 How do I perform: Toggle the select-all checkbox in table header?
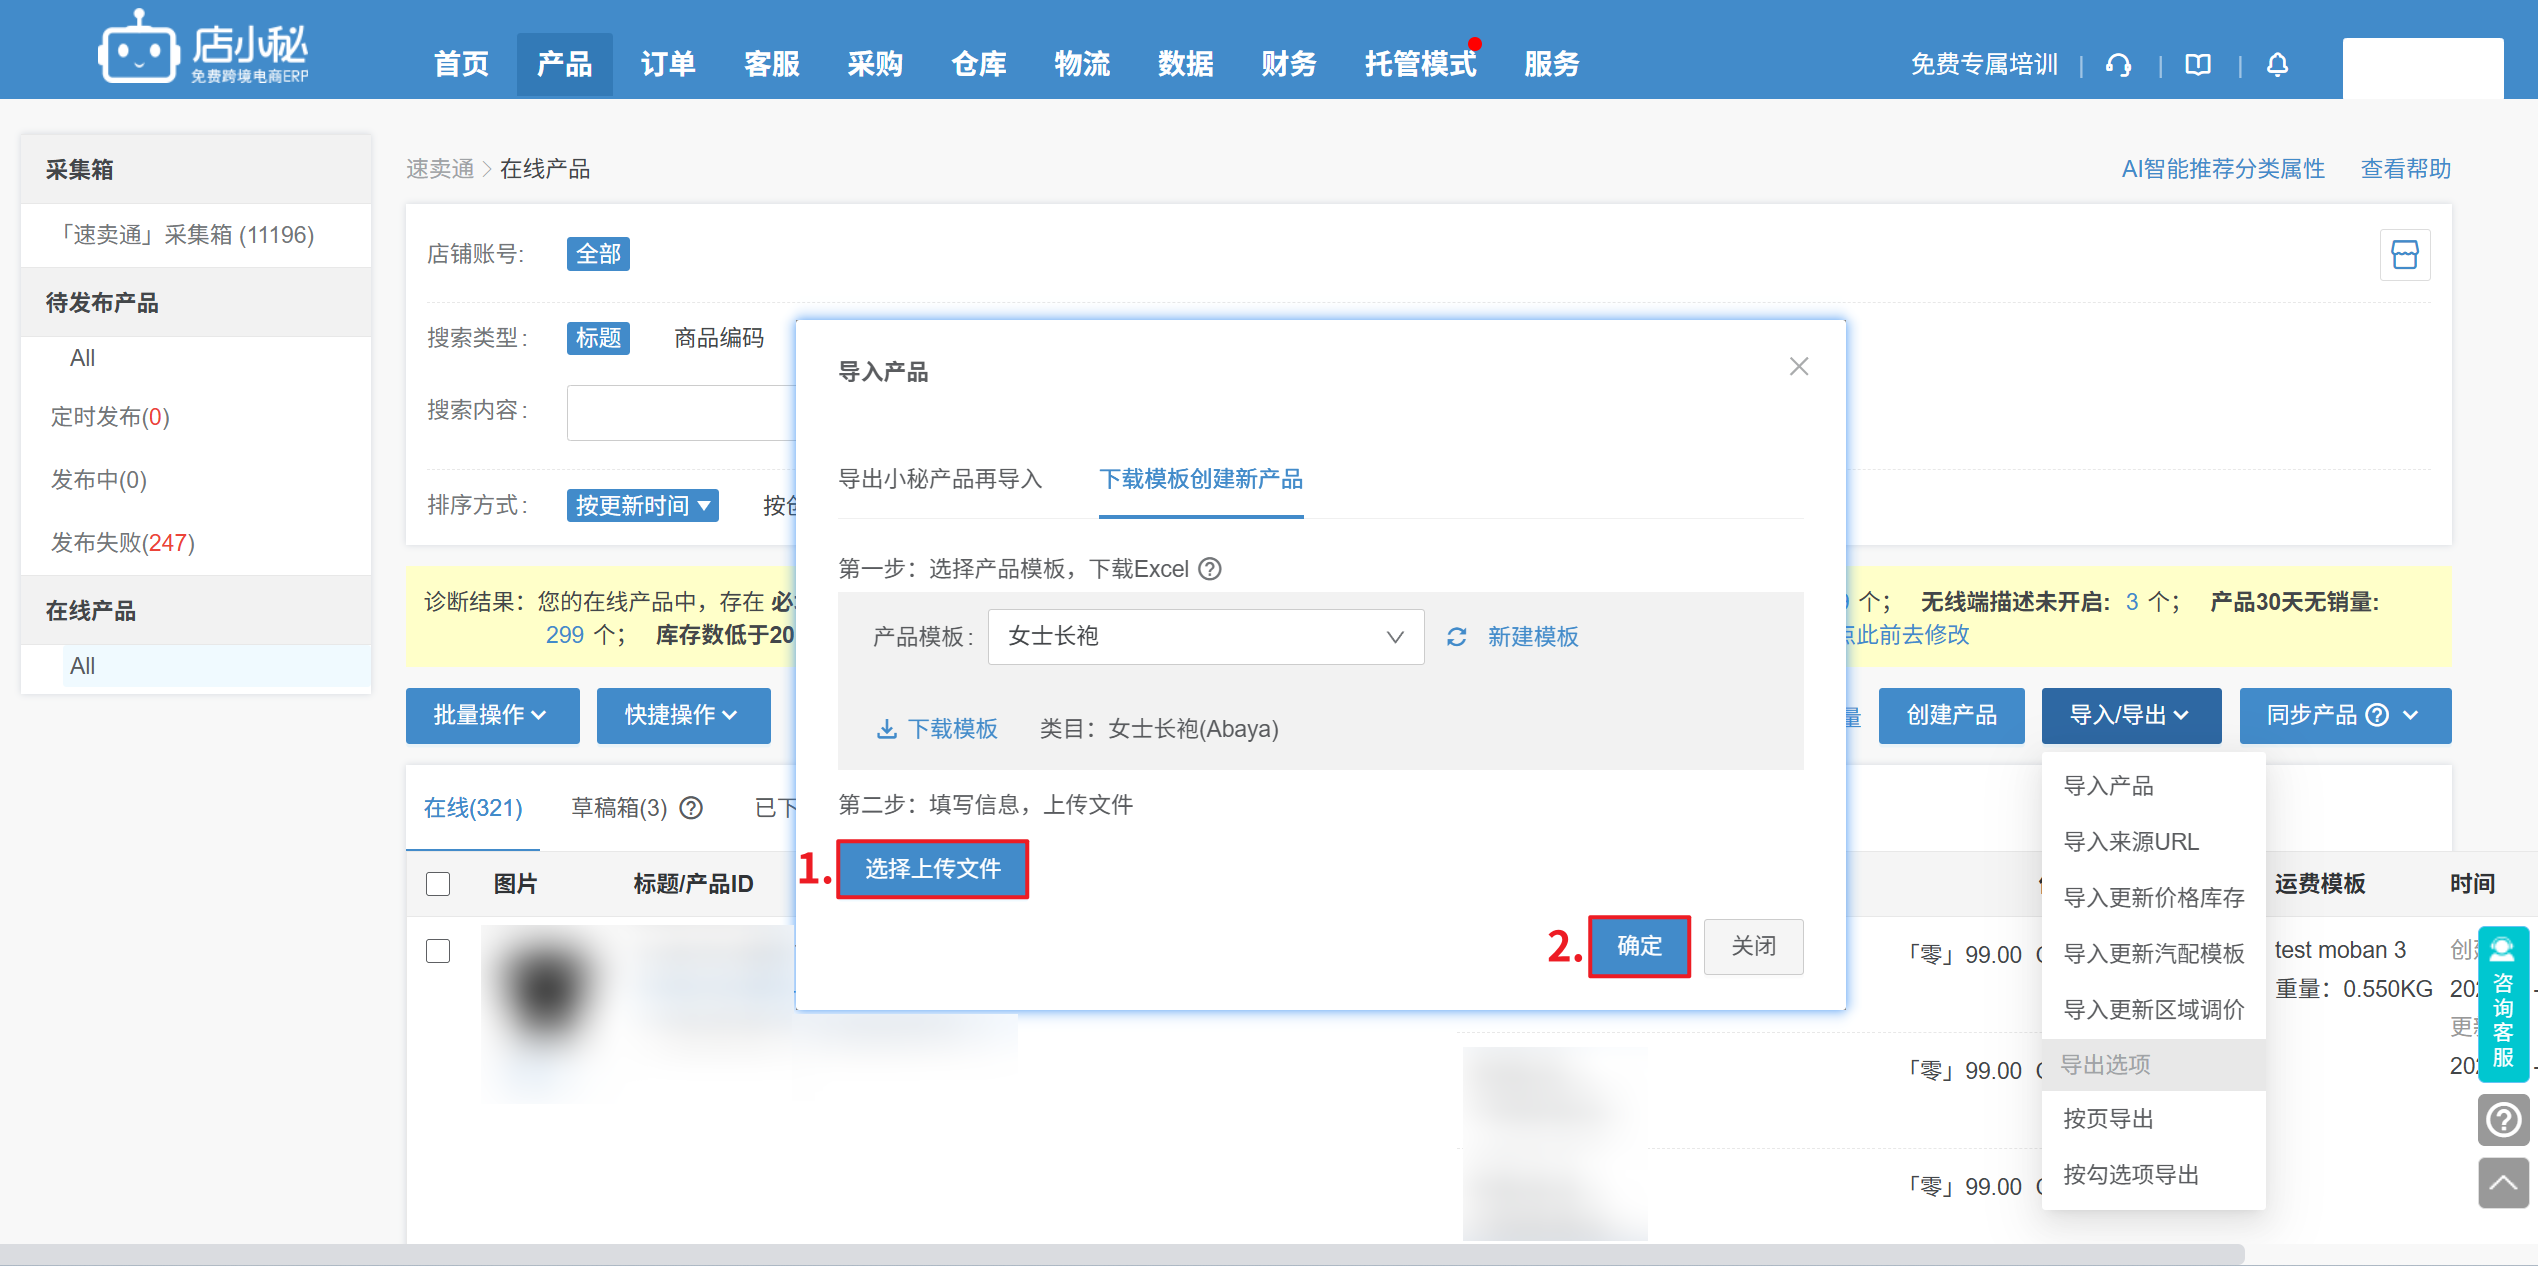(x=438, y=884)
